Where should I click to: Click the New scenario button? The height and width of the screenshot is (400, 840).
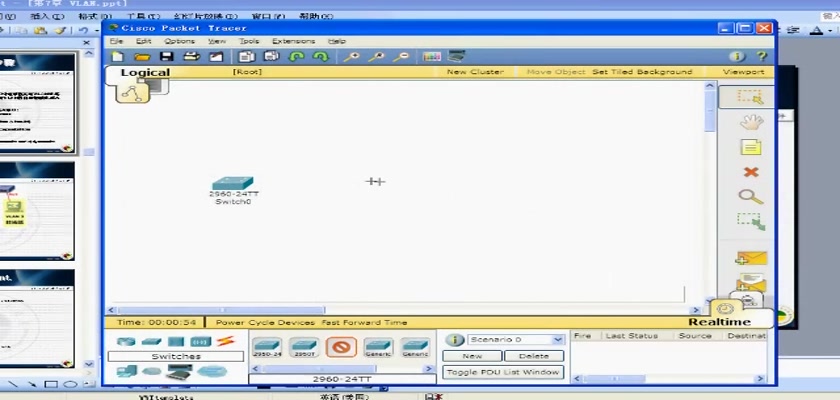coord(472,356)
